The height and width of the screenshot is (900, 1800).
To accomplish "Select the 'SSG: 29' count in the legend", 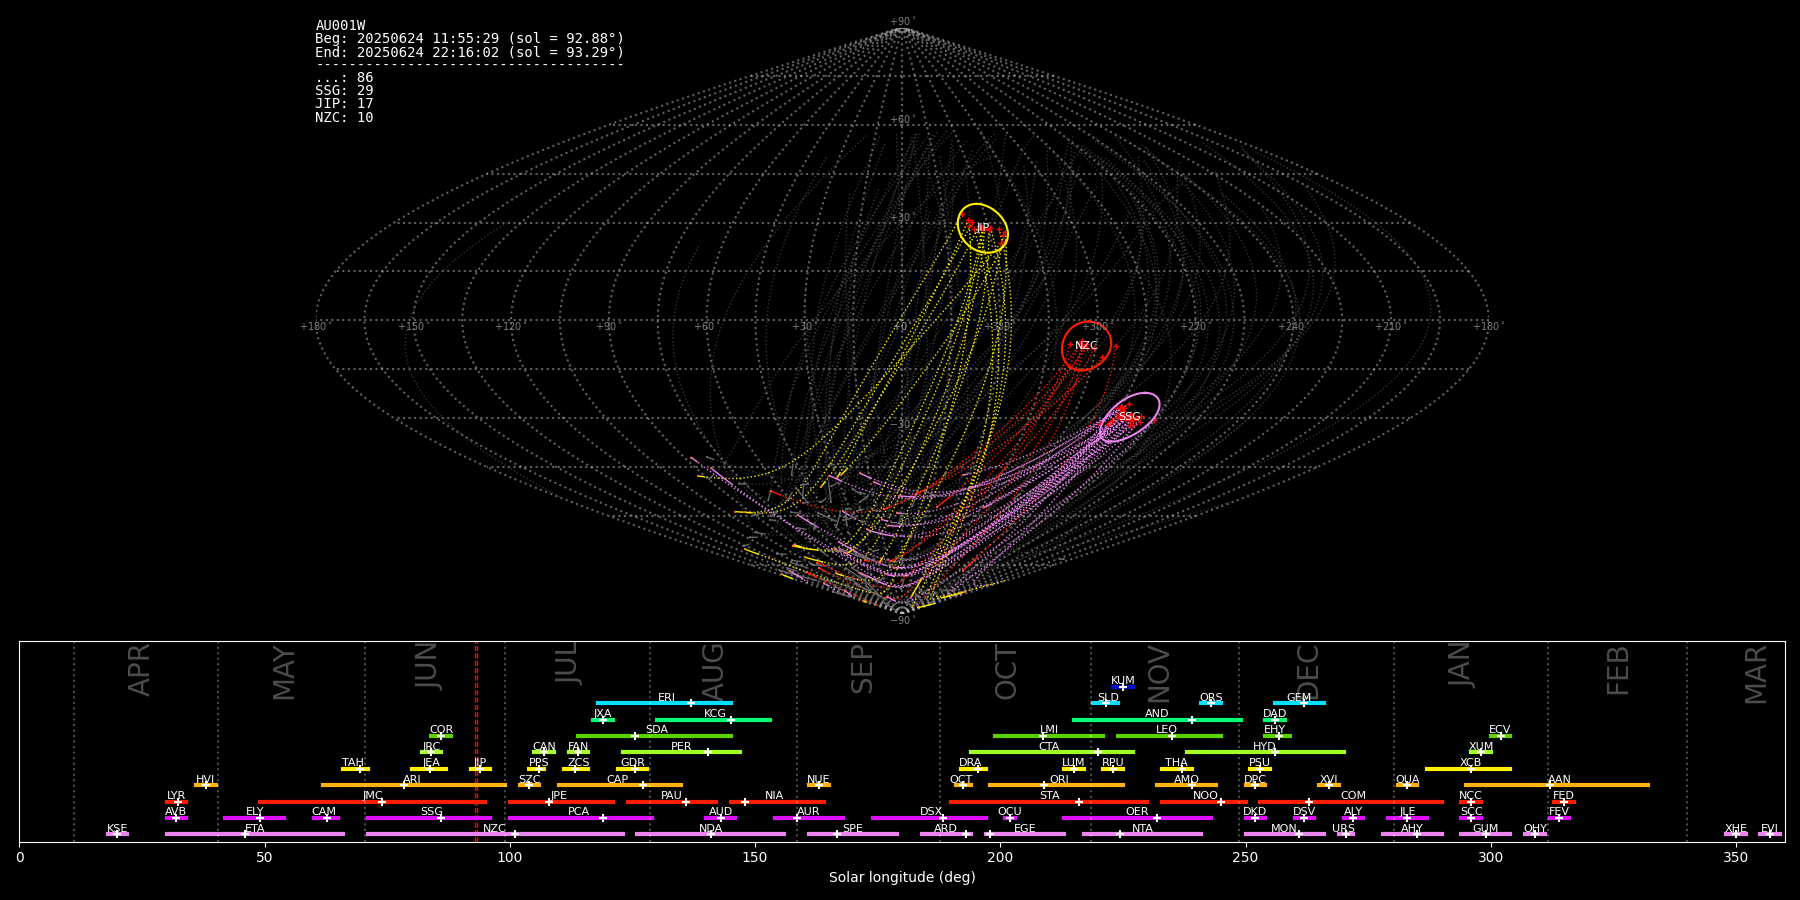I will [344, 91].
